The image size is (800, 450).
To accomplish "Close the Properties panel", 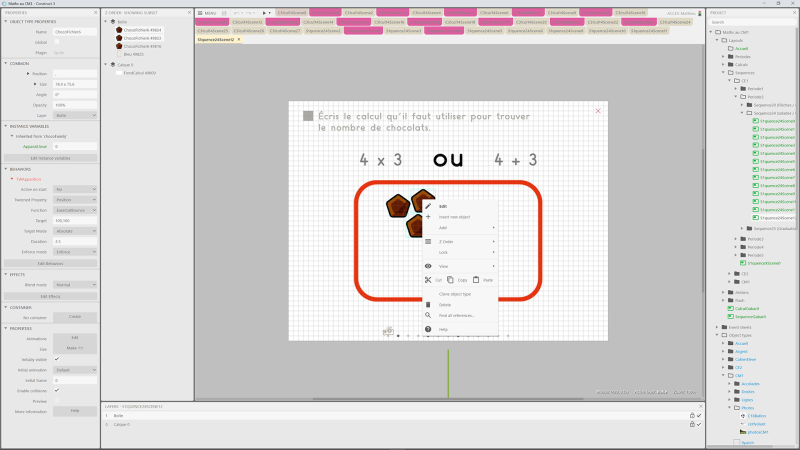I will [x=95, y=12].
